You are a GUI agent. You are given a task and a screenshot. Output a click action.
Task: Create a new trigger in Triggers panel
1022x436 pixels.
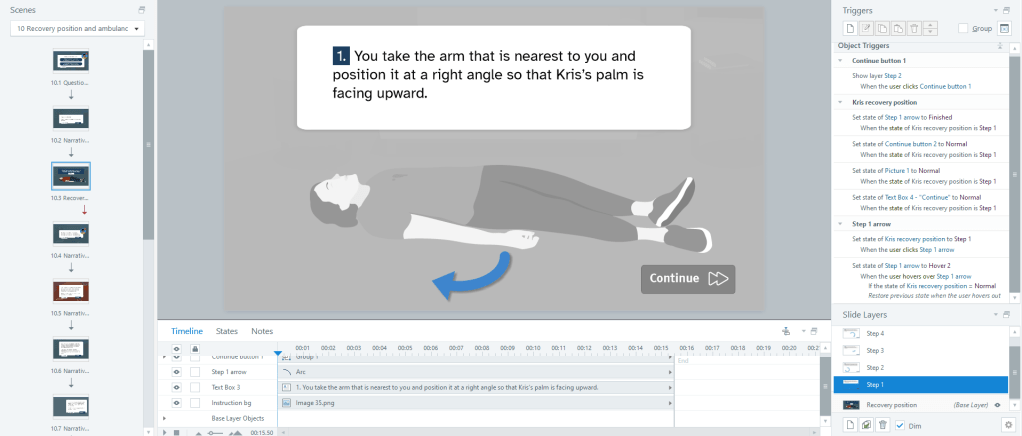(850, 28)
